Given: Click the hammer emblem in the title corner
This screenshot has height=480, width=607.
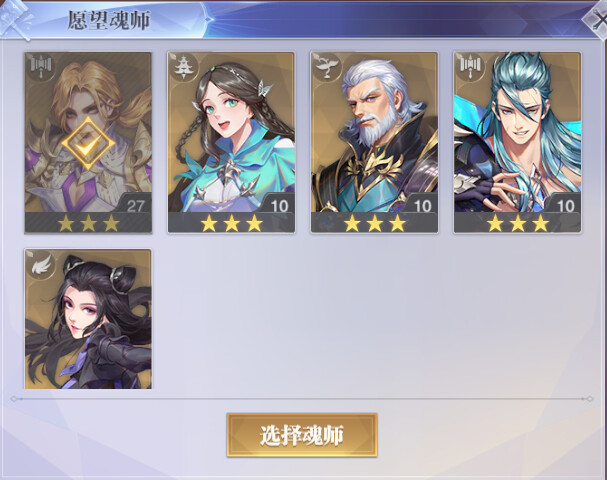Looking at the screenshot, I should pyautogui.click(x=15, y=19).
